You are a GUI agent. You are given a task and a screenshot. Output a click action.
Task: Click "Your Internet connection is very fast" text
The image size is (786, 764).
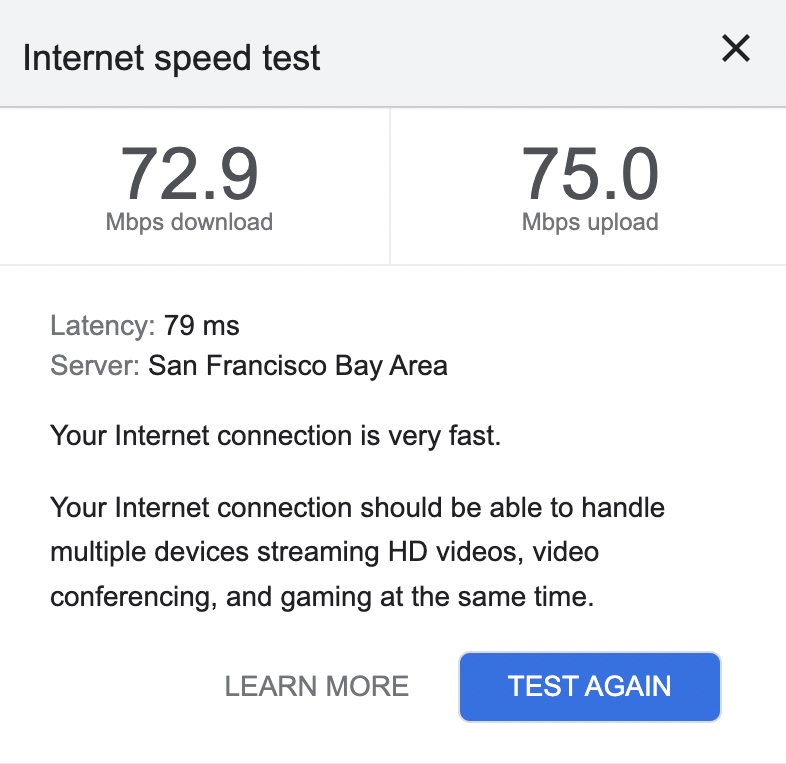275,436
